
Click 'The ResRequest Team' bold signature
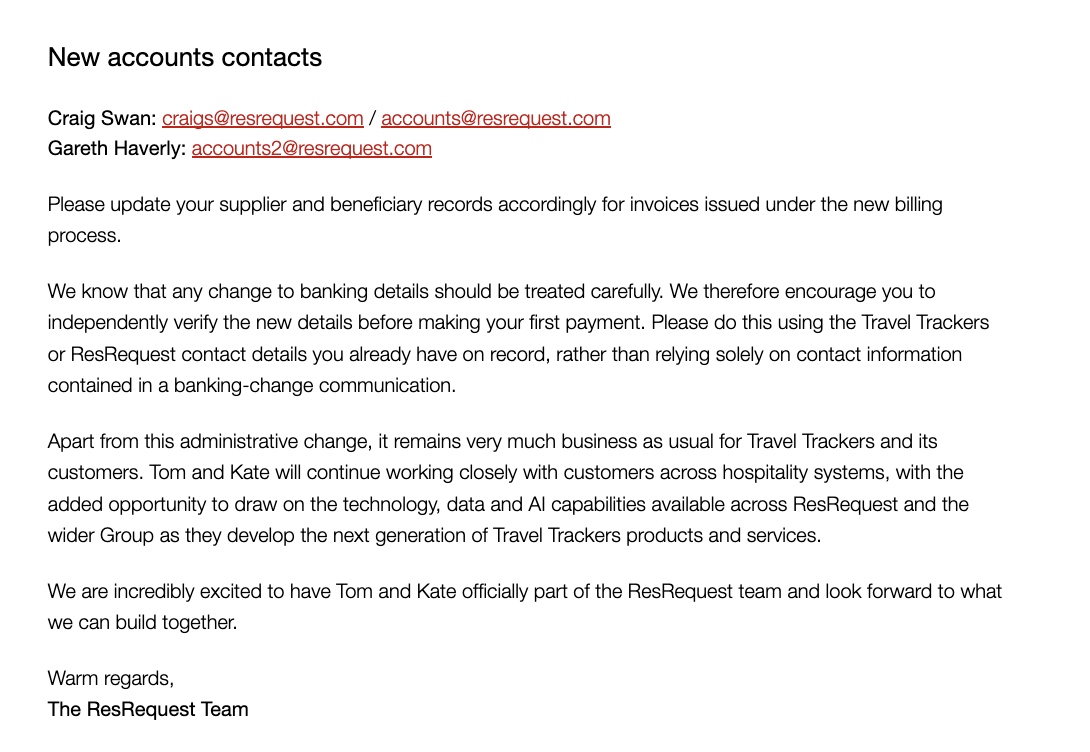148,709
